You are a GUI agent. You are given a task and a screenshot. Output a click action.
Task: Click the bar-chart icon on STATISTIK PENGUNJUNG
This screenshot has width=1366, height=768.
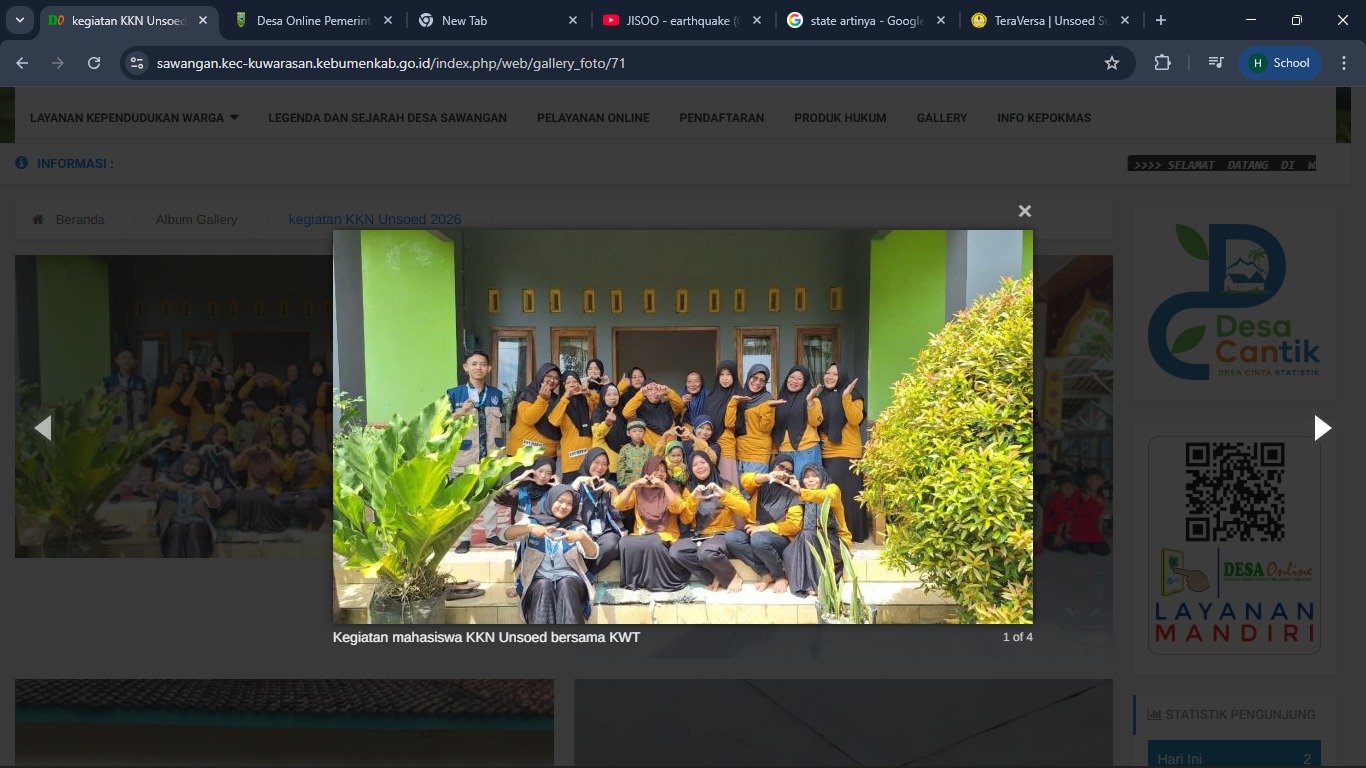tap(1155, 714)
